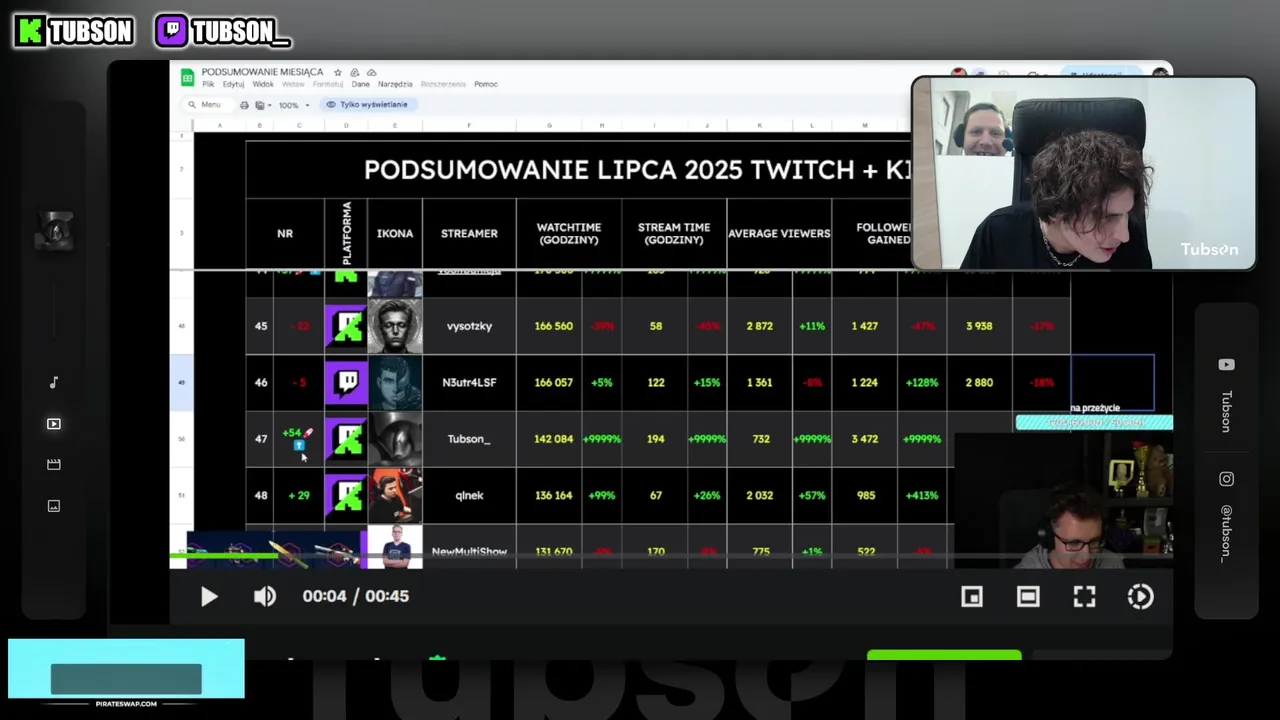
Task: Click the print icon in Sheets toolbar
Action: click(x=242, y=105)
